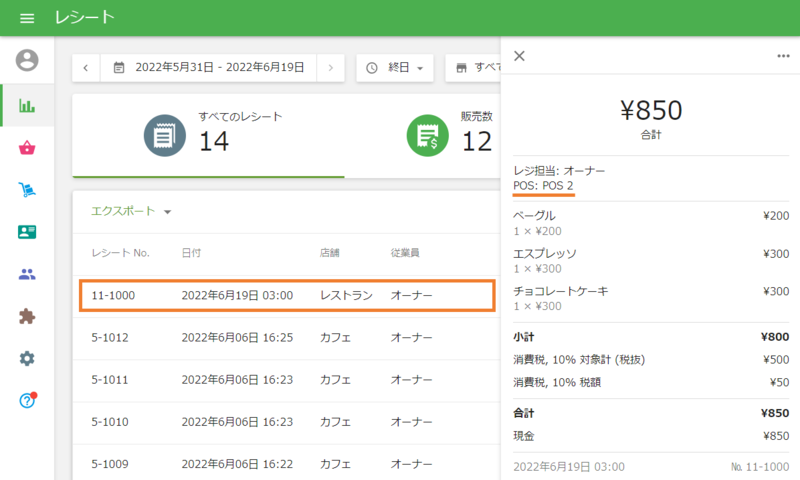Open the employees people icon
The height and width of the screenshot is (480, 800).
27,274
